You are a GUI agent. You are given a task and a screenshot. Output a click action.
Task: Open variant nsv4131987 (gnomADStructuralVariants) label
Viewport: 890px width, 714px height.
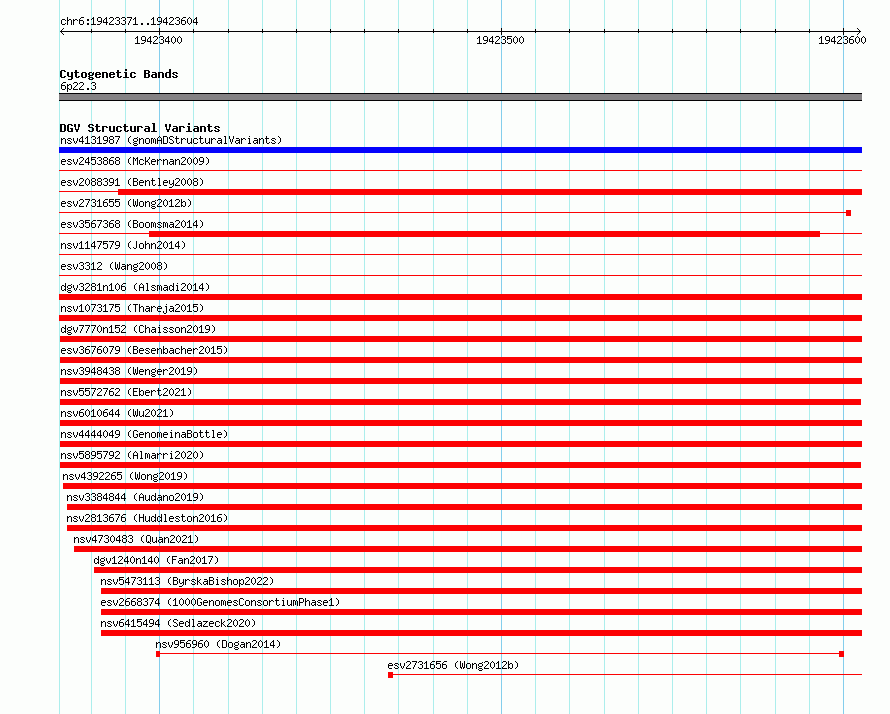171,140
